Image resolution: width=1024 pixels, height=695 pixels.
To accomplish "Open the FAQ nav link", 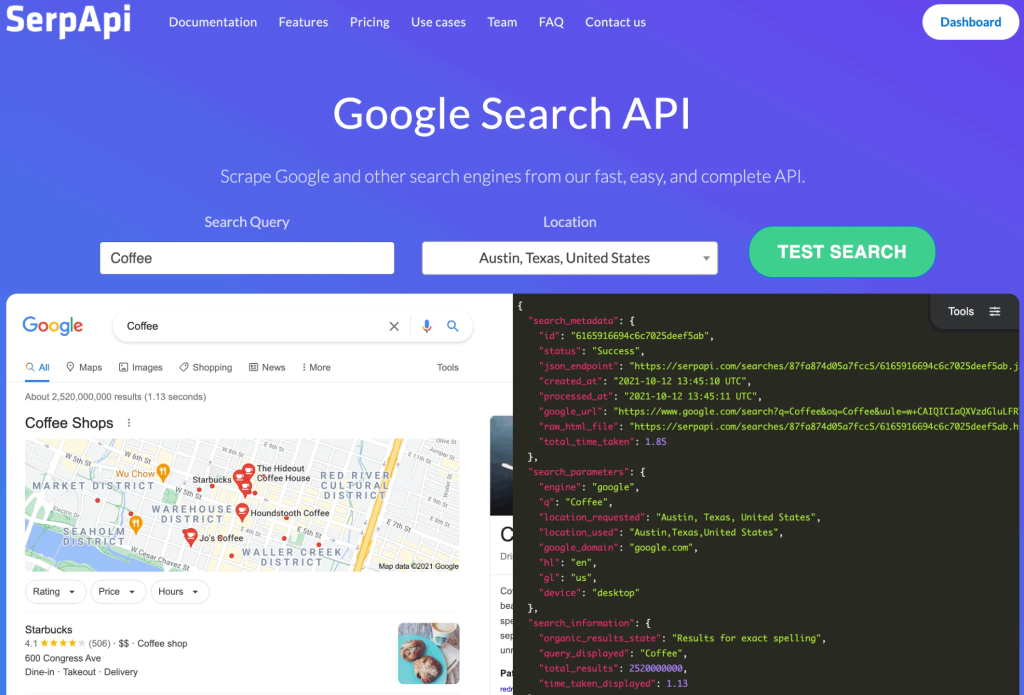I will tap(551, 22).
